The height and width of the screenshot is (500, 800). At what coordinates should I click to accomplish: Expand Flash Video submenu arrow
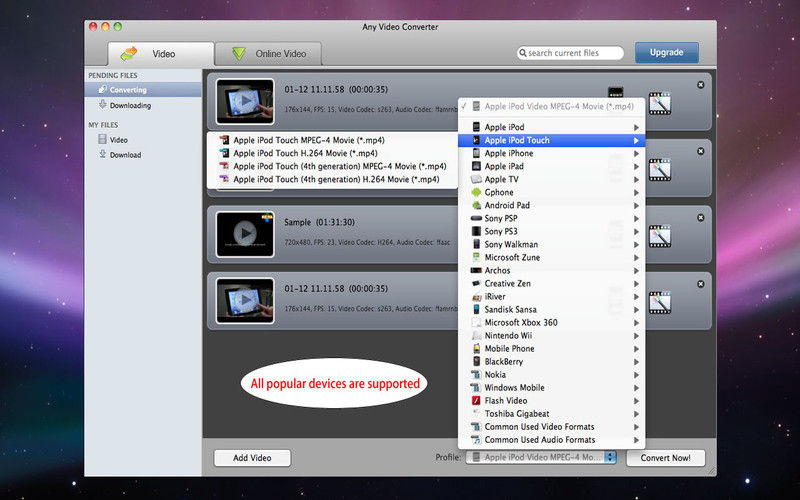coord(636,401)
